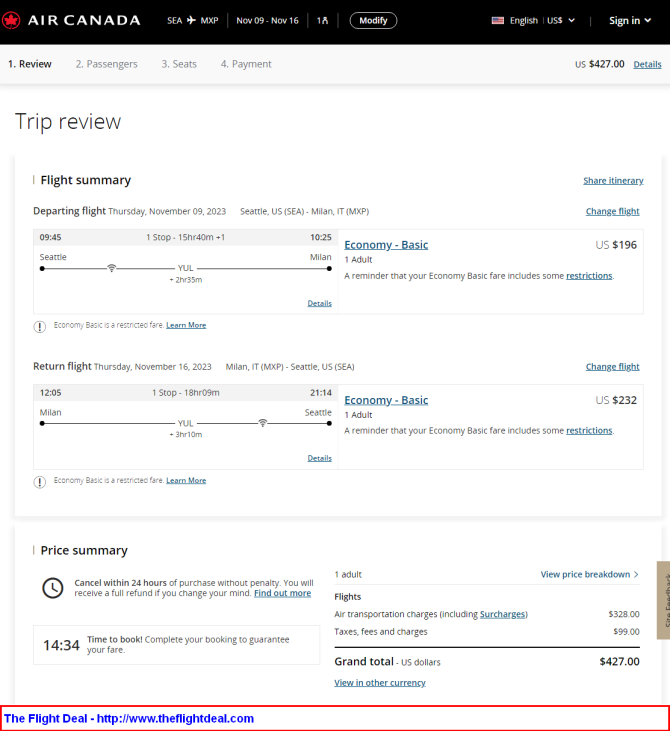Click the warning icon under the return flight
The image size is (670, 731).
point(40,482)
